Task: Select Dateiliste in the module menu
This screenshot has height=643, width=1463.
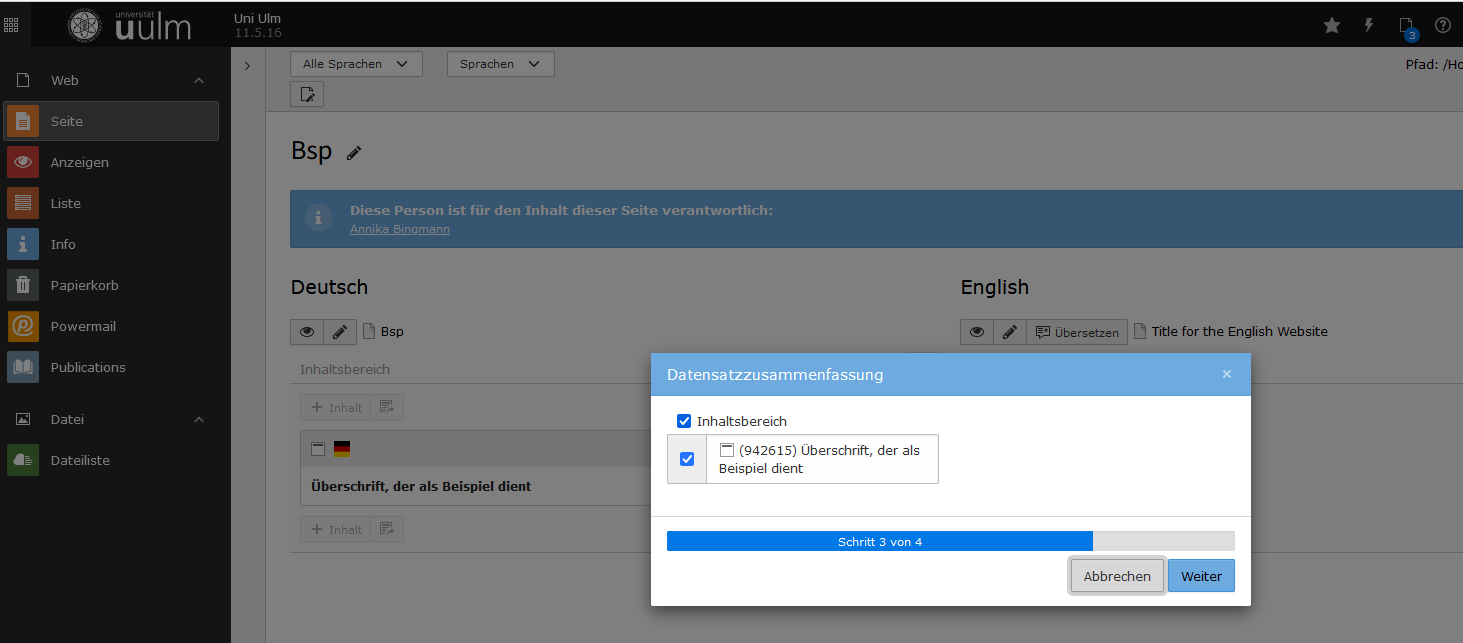Action: 80,460
